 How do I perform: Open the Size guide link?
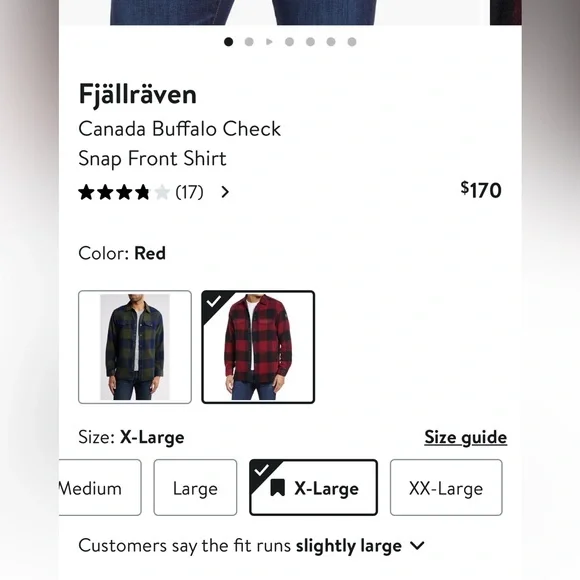(x=466, y=438)
